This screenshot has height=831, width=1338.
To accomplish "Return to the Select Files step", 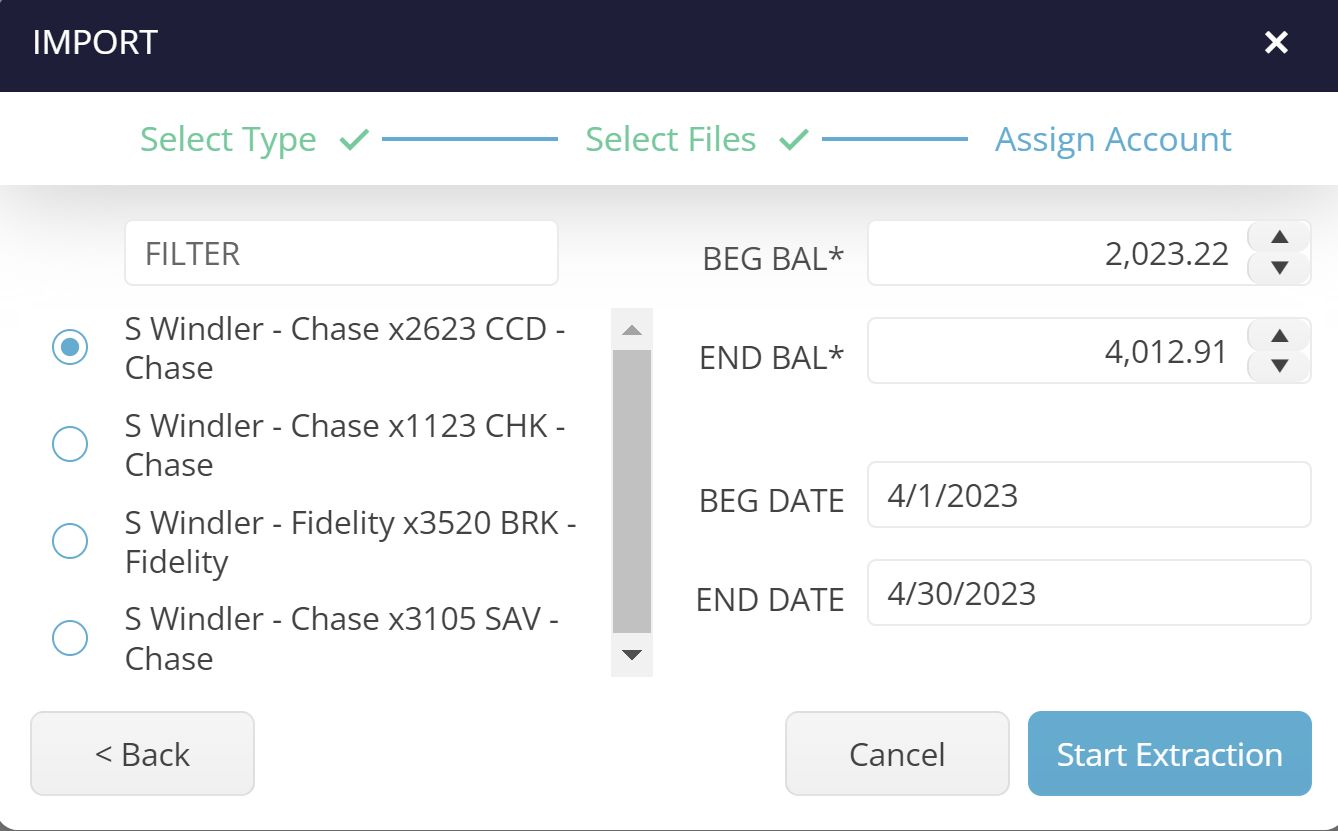I will (x=671, y=139).
